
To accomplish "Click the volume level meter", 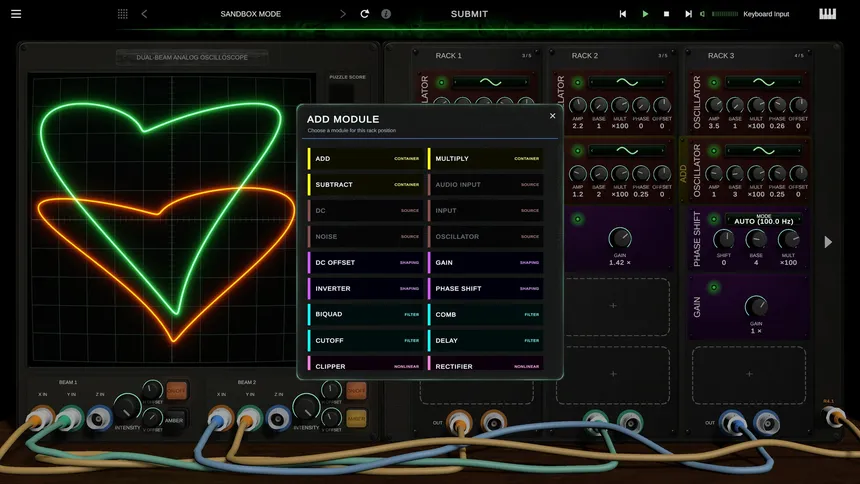I will coord(724,14).
